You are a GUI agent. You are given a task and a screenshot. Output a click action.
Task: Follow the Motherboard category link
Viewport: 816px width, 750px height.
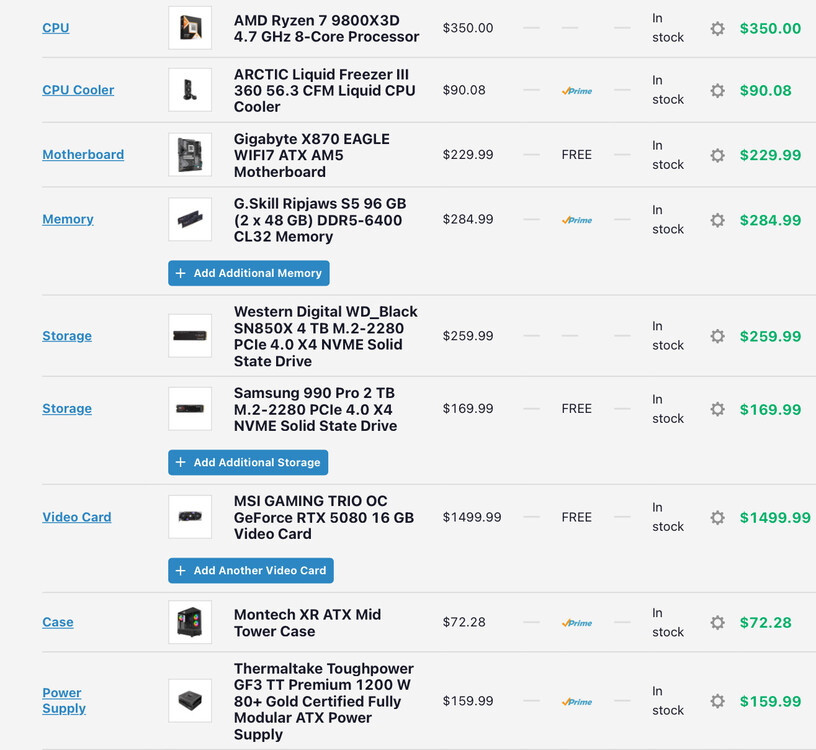pos(83,155)
